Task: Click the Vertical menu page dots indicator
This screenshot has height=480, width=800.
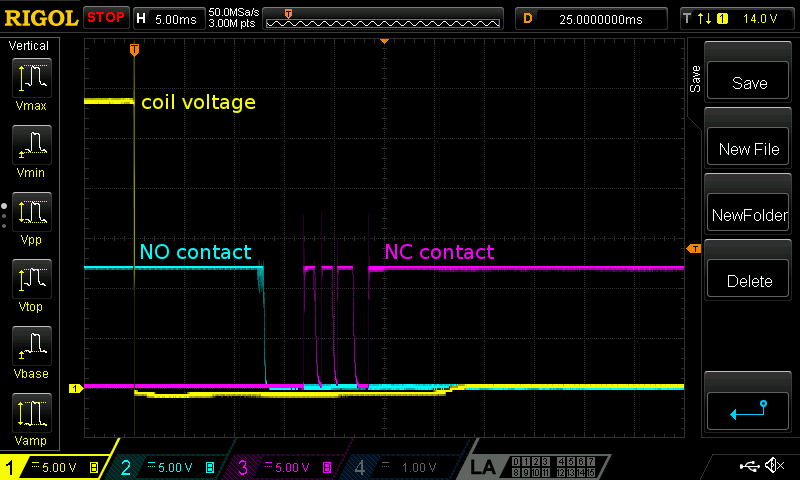Action: [x=4, y=216]
